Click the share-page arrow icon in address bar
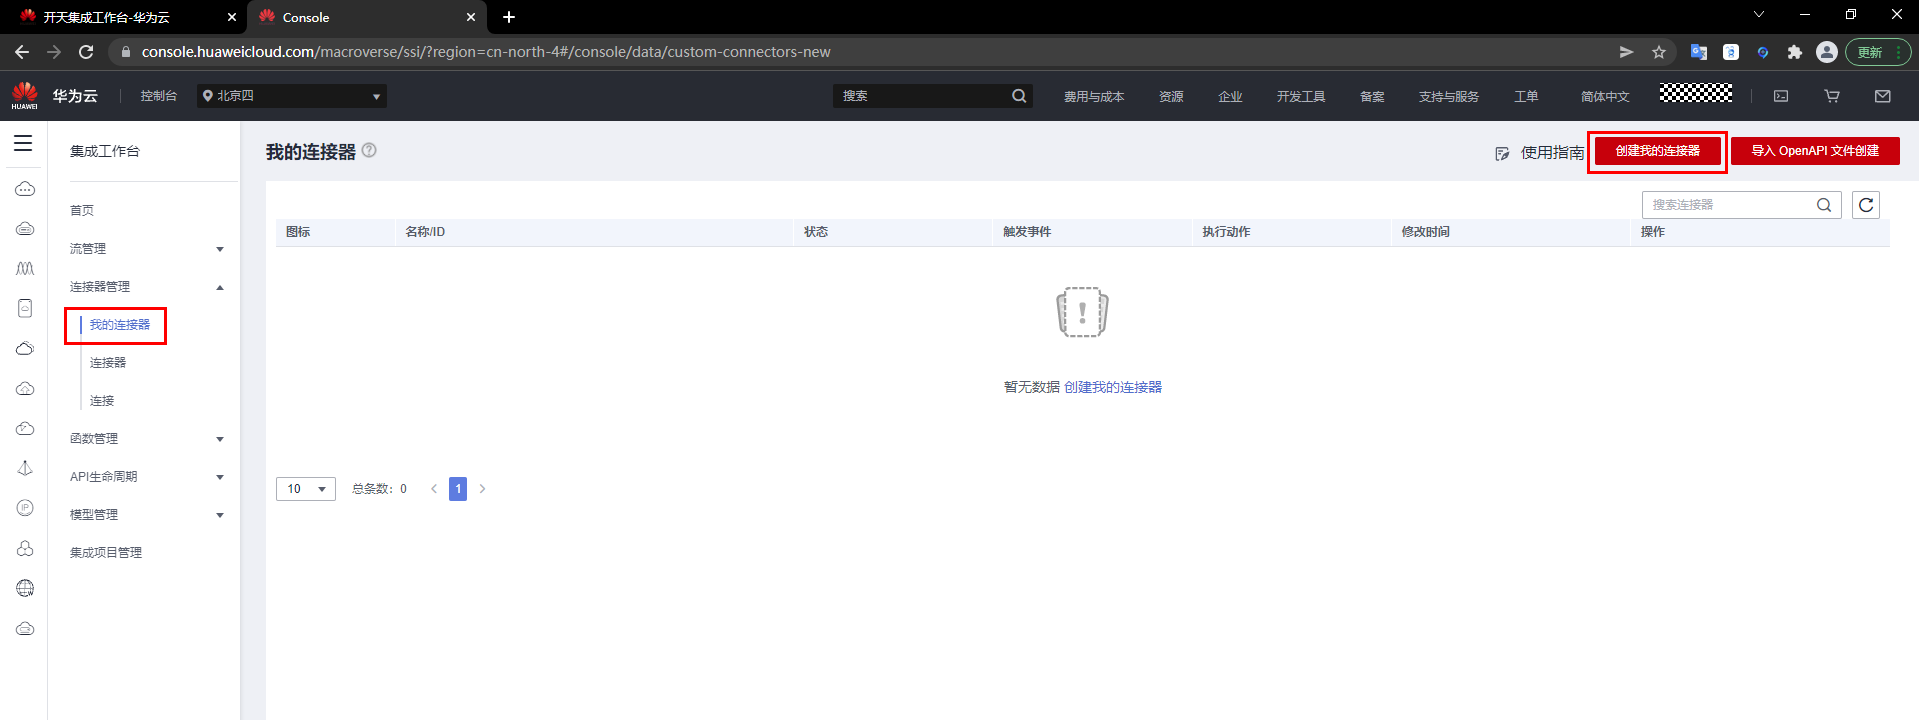The height and width of the screenshot is (720, 1919). pyautogui.click(x=1627, y=52)
